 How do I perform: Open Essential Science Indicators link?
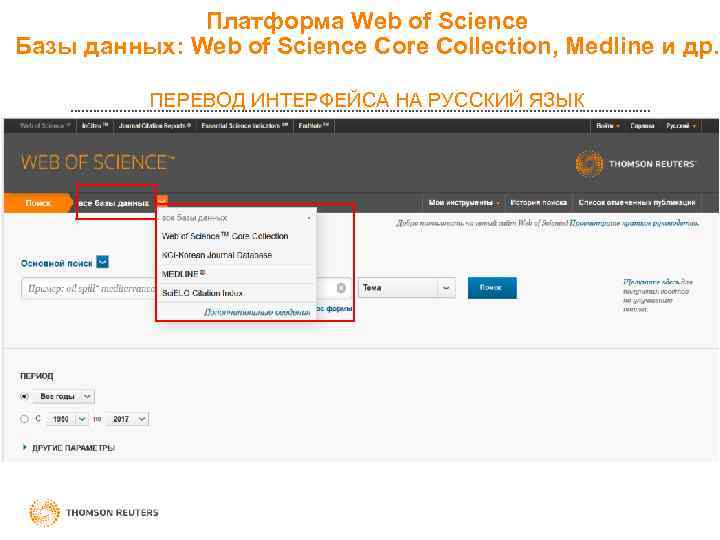(x=245, y=125)
